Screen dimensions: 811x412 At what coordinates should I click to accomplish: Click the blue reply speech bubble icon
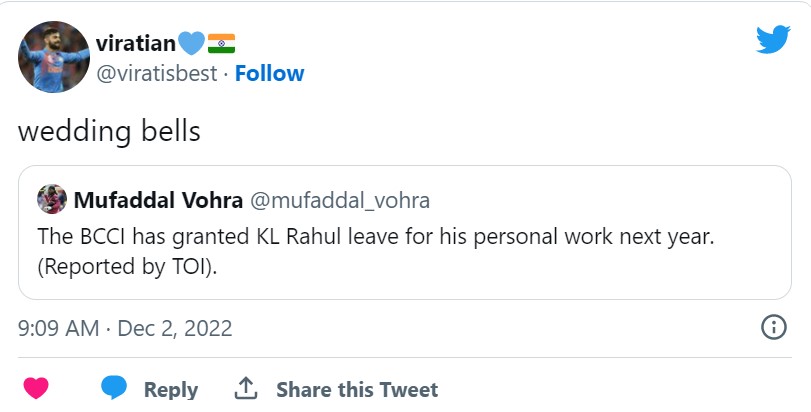tap(115, 387)
